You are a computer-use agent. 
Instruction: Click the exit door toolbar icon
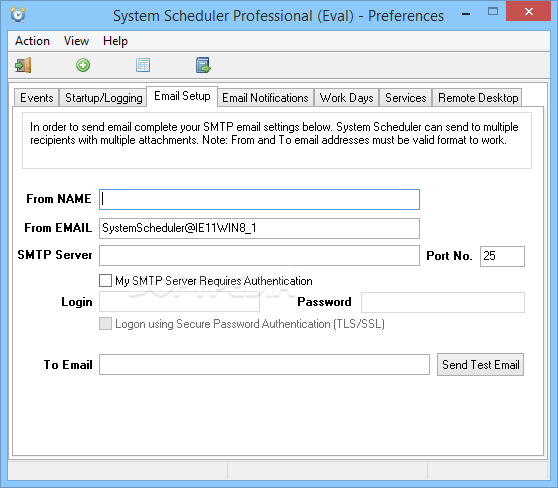click(23, 65)
